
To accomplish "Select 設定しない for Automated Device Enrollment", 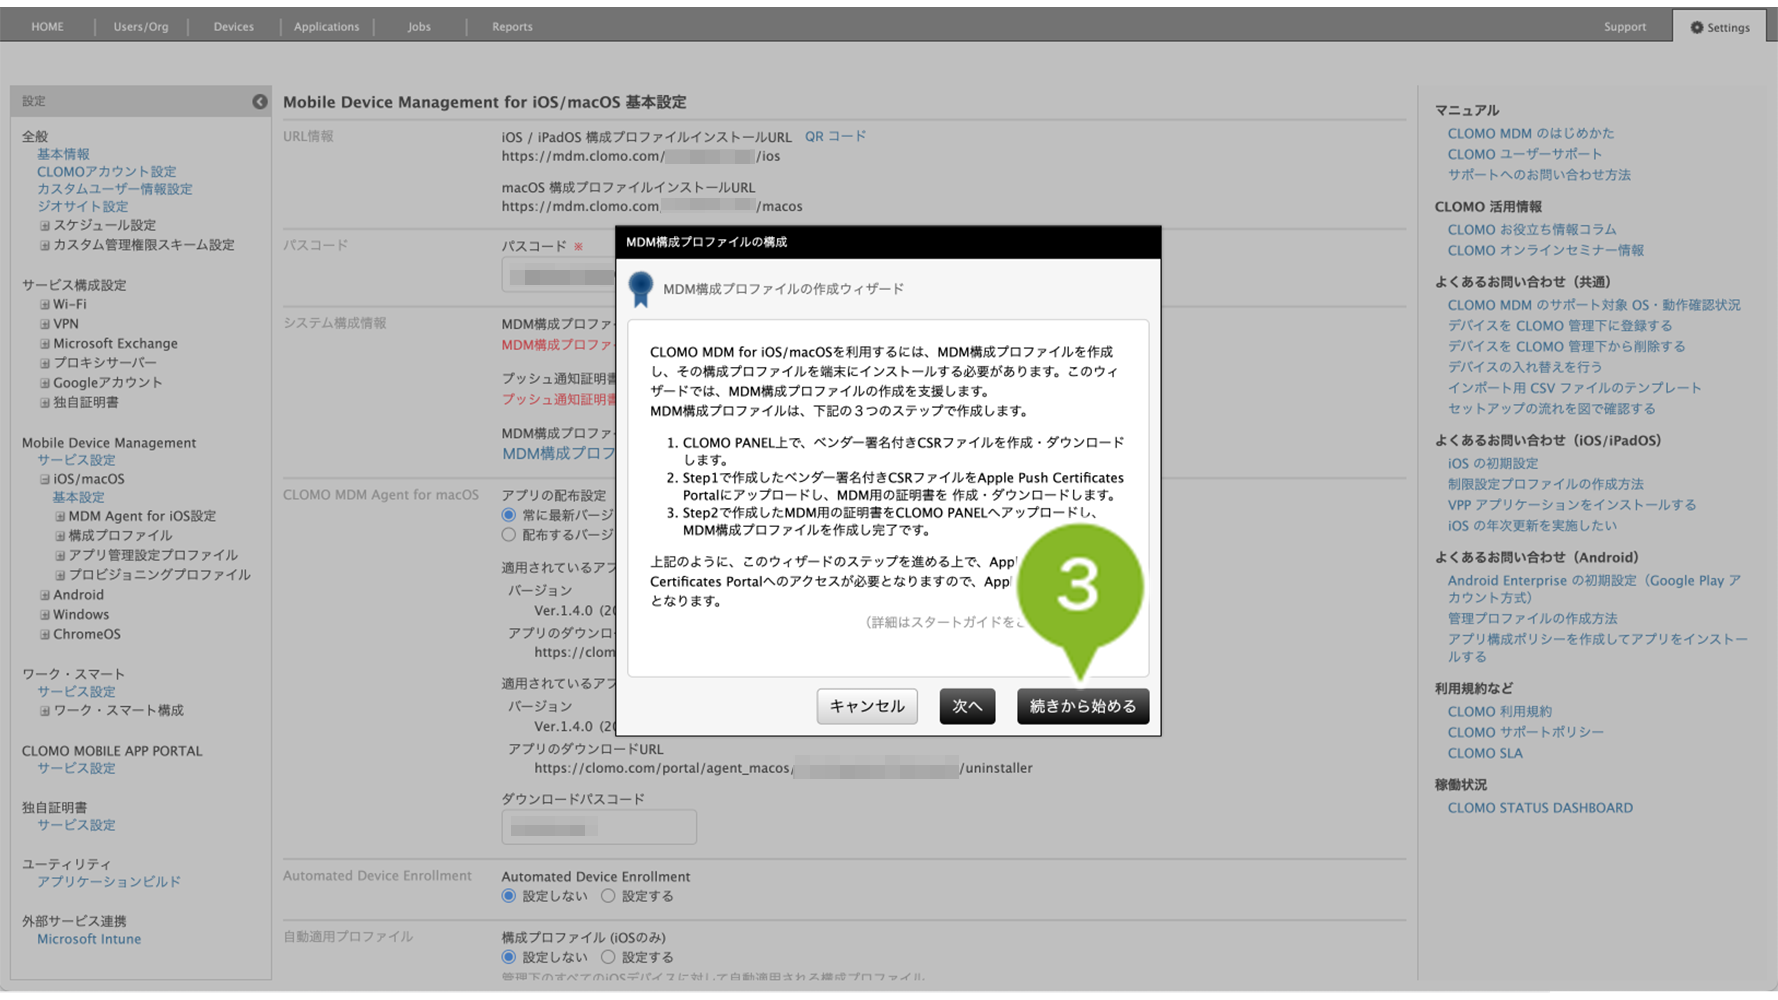I will click(509, 896).
